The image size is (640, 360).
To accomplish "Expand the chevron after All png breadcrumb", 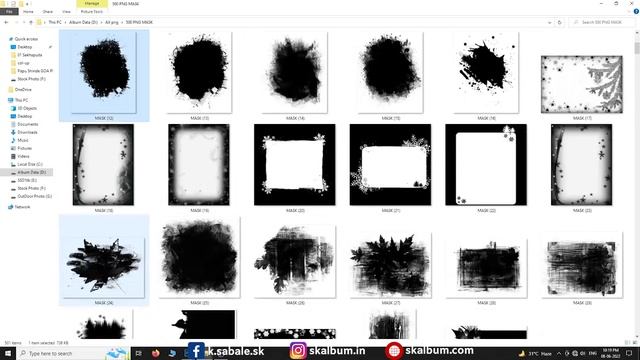I will point(122,22).
